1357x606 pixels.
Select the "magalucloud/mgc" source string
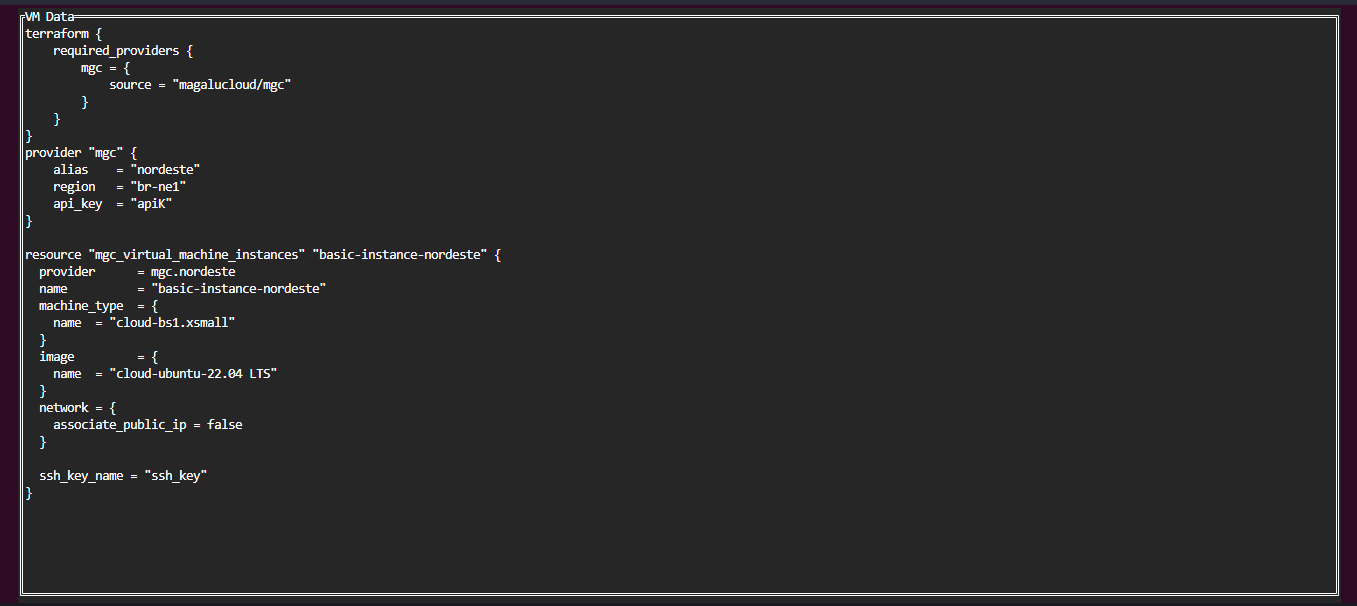pyautogui.click(x=231, y=84)
